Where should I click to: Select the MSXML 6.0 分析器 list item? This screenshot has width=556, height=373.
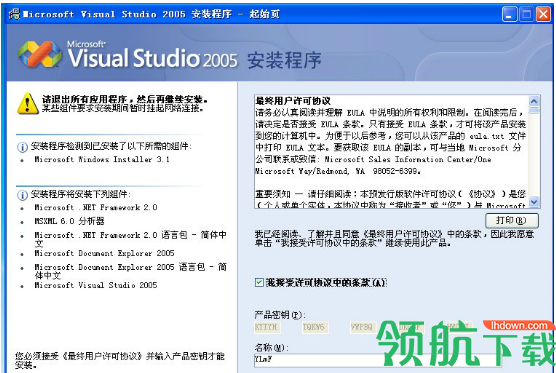pos(69,221)
